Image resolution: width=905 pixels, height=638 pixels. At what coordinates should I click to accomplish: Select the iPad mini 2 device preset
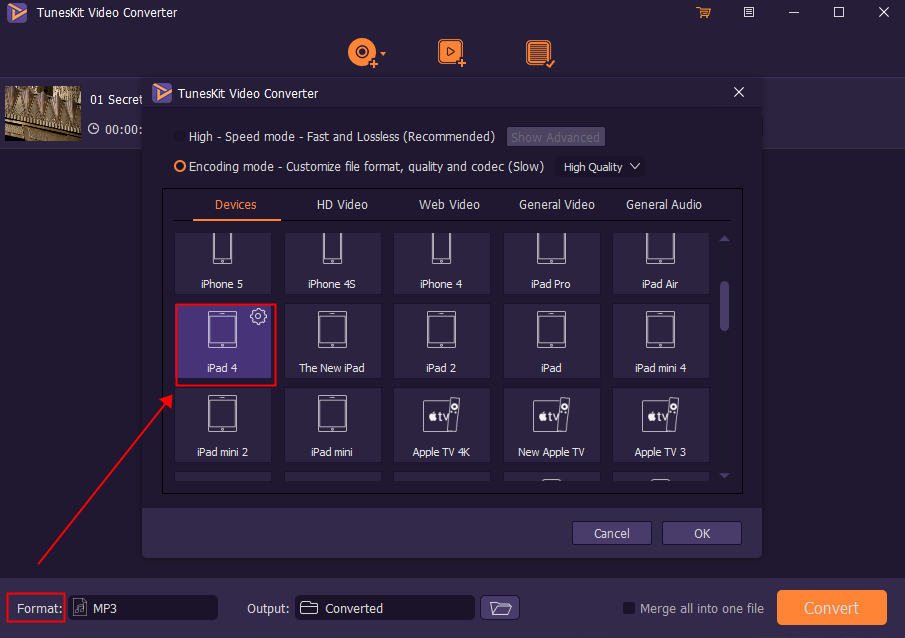click(x=222, y=426)
